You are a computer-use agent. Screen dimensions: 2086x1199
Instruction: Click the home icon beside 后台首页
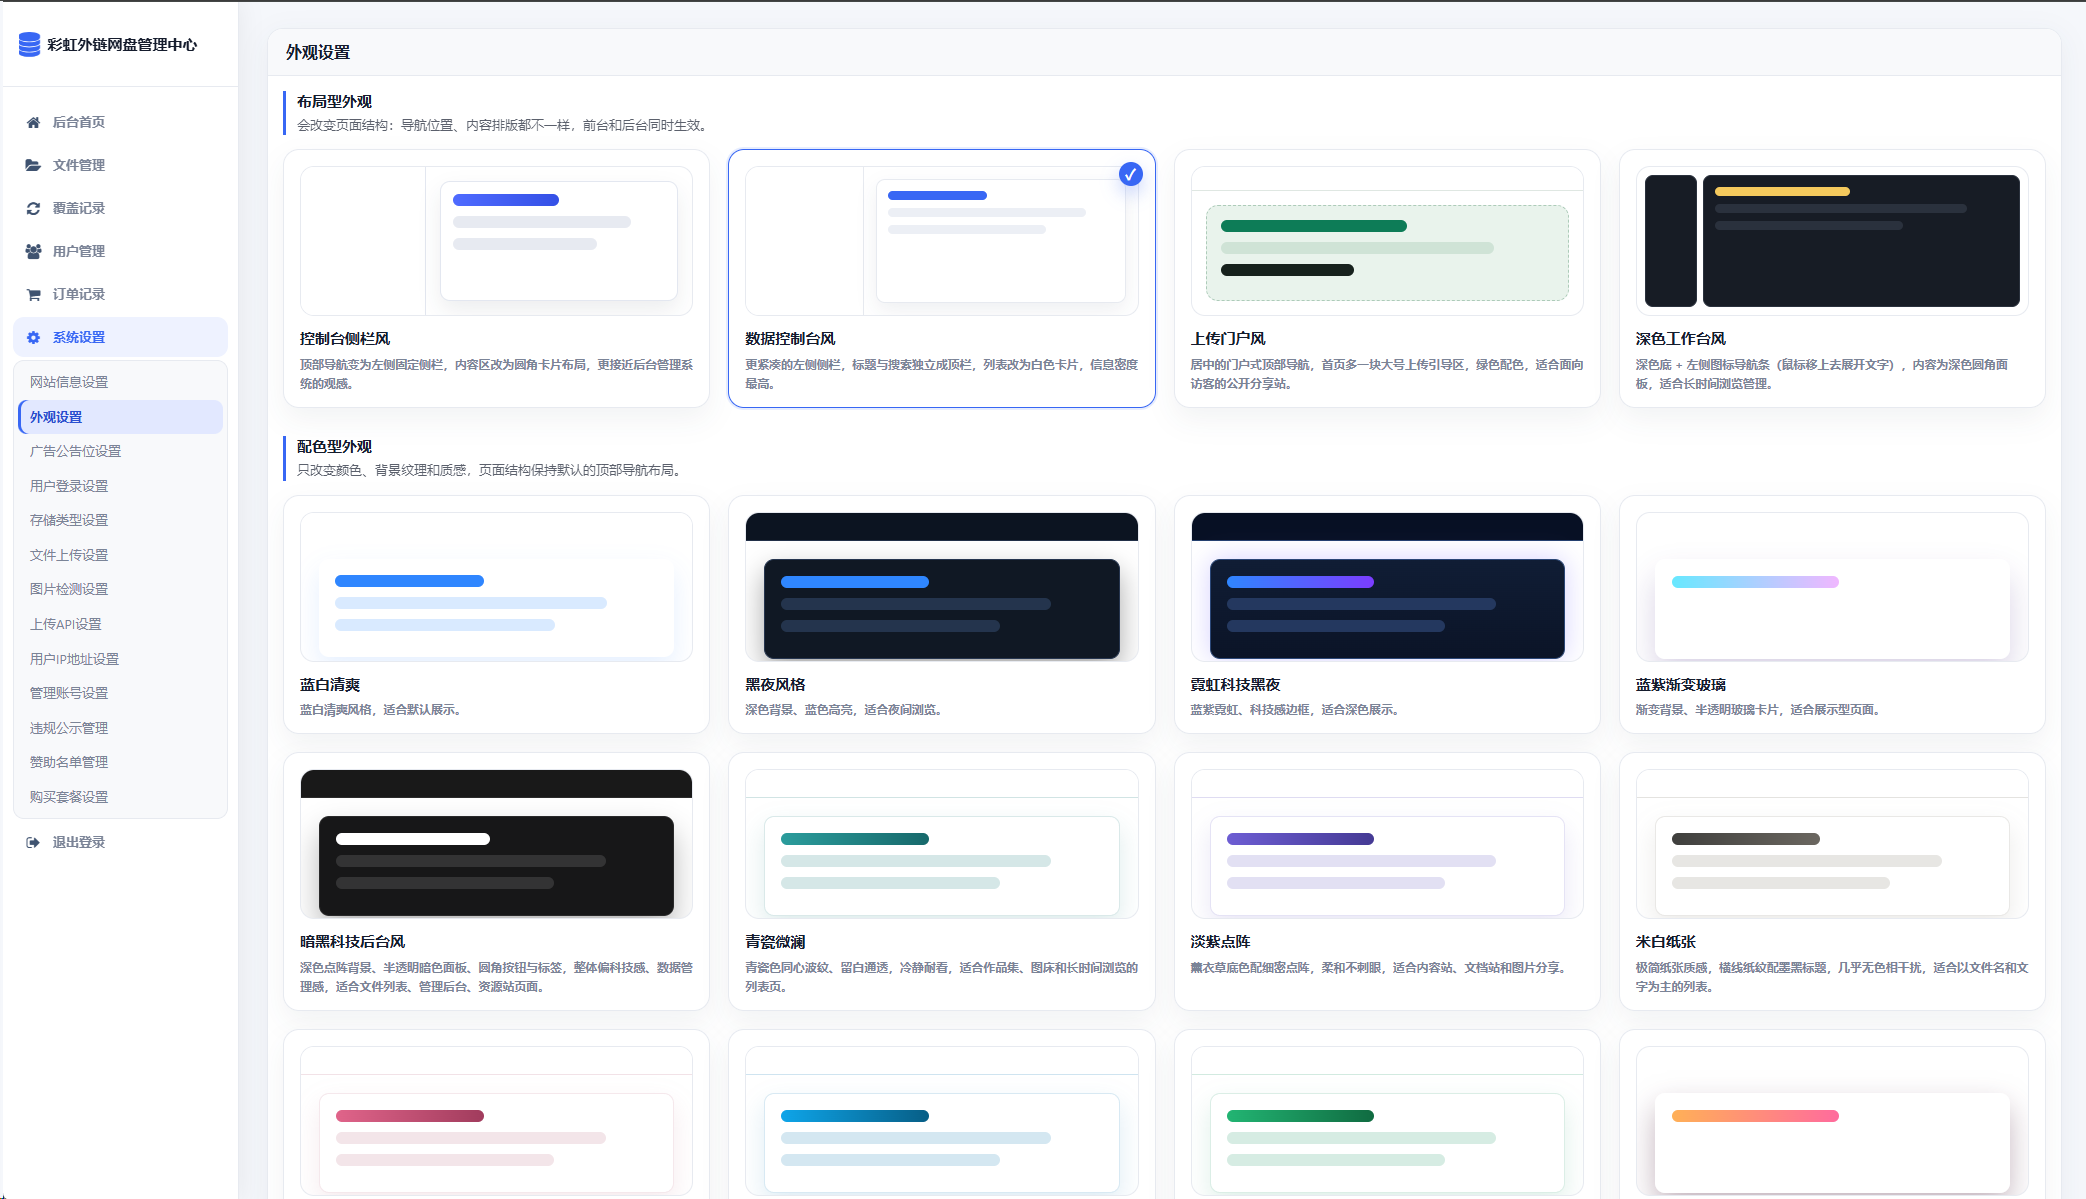click(33, 122)
